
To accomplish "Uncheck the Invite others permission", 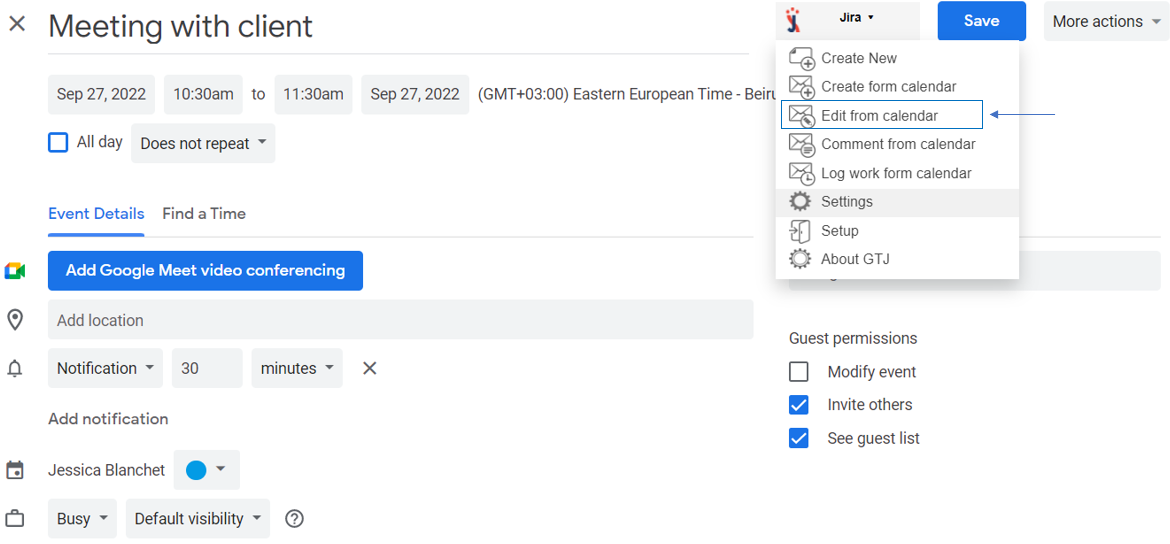I will [799, 405].
